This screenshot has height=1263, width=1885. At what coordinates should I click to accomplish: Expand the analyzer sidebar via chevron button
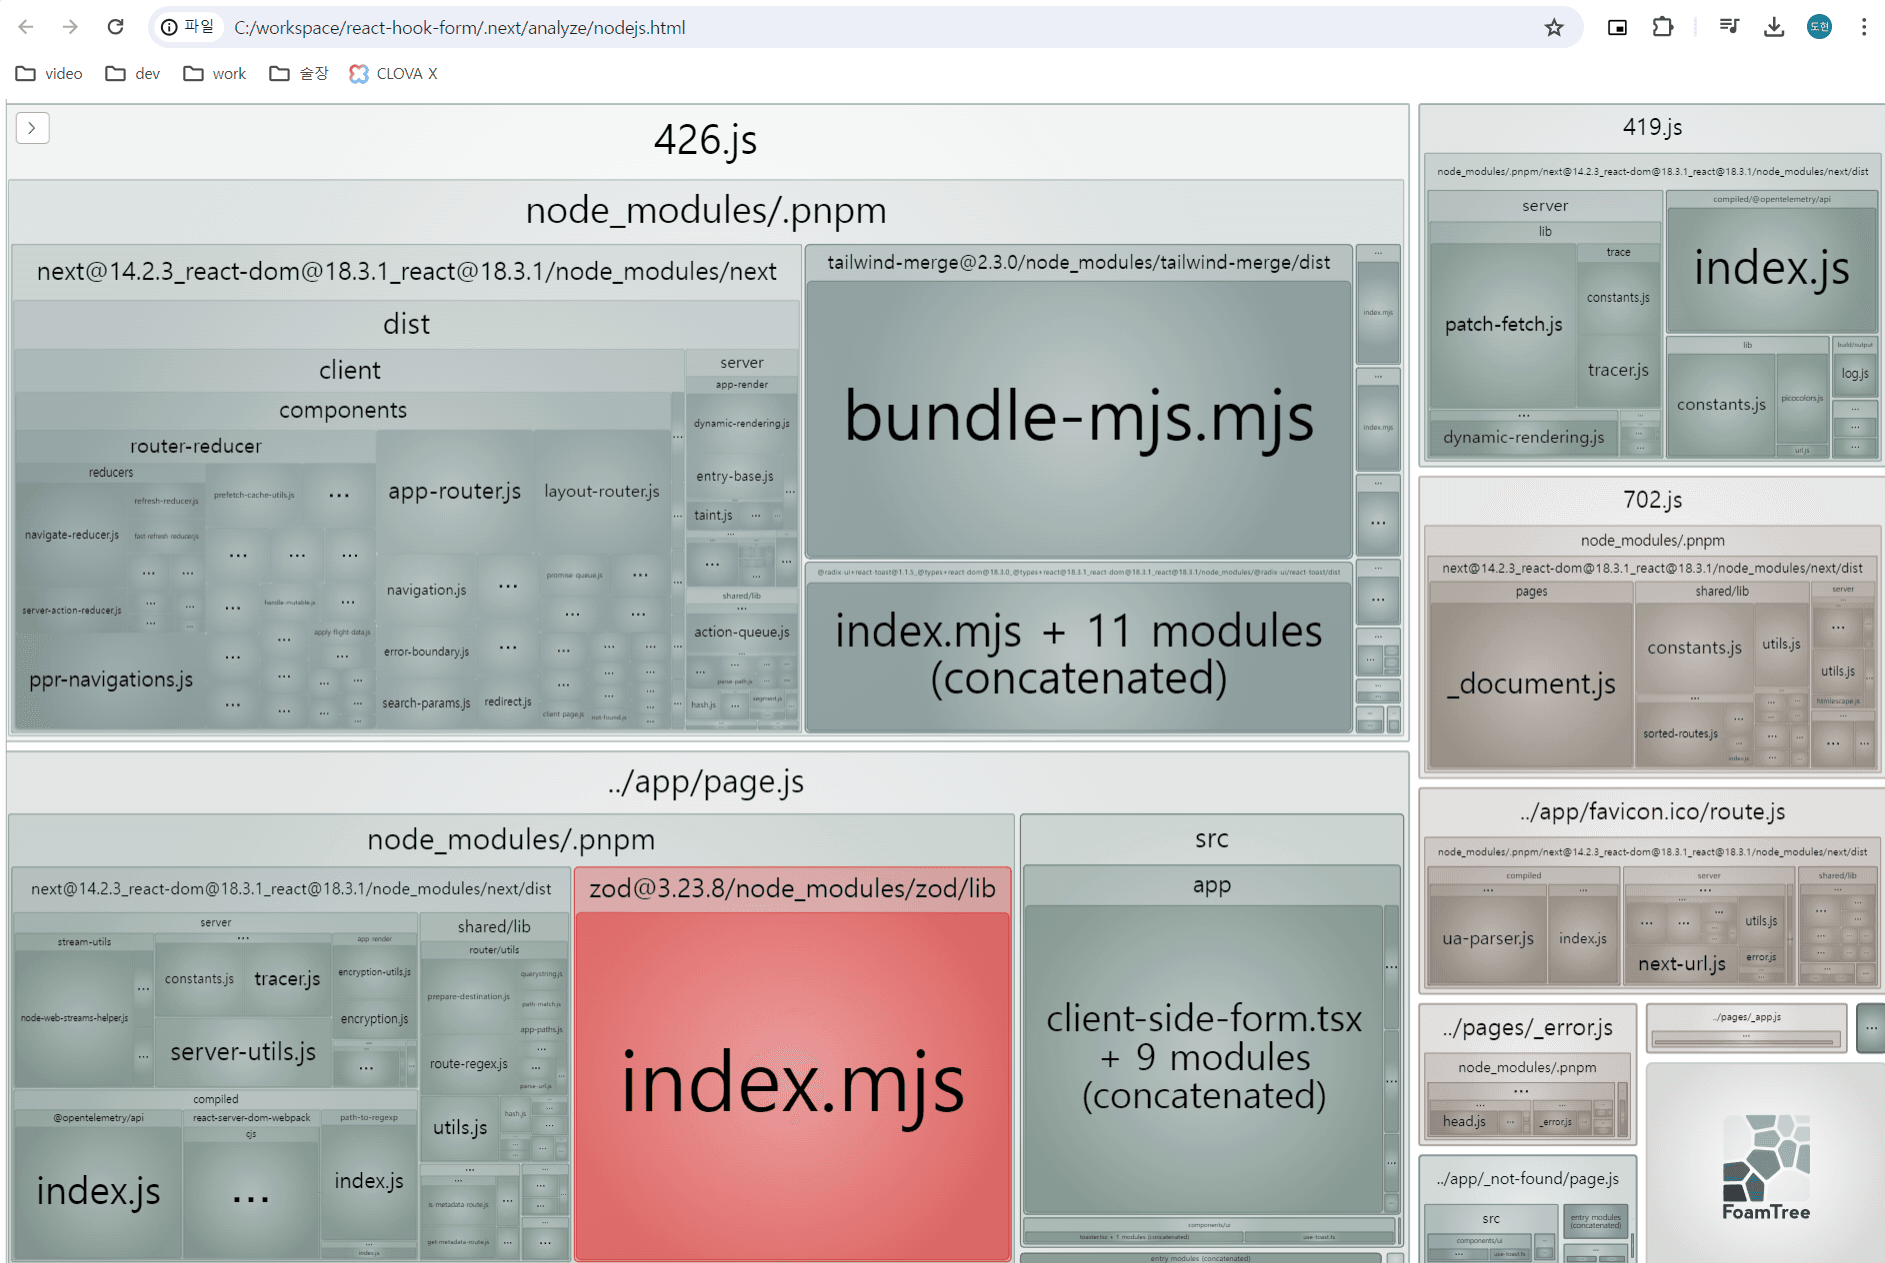(x=32, y=128)
